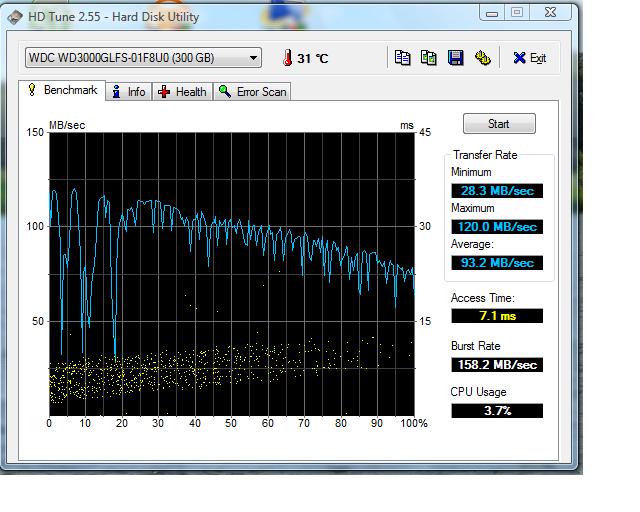The width and height of the screenshot is (640, 512).
Task: Open the Health tab
Action: click(x=182, y=91)
